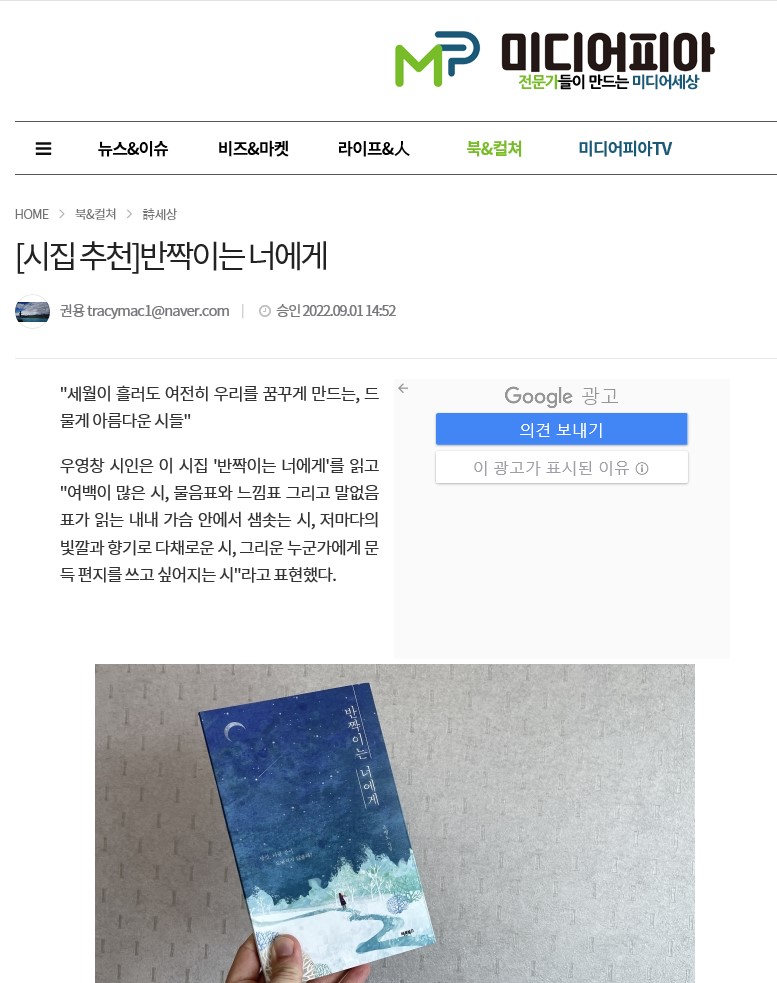Click the HOME breadcrumb link
The height and width of the screenshot is (983, 777).
point(31,214)
